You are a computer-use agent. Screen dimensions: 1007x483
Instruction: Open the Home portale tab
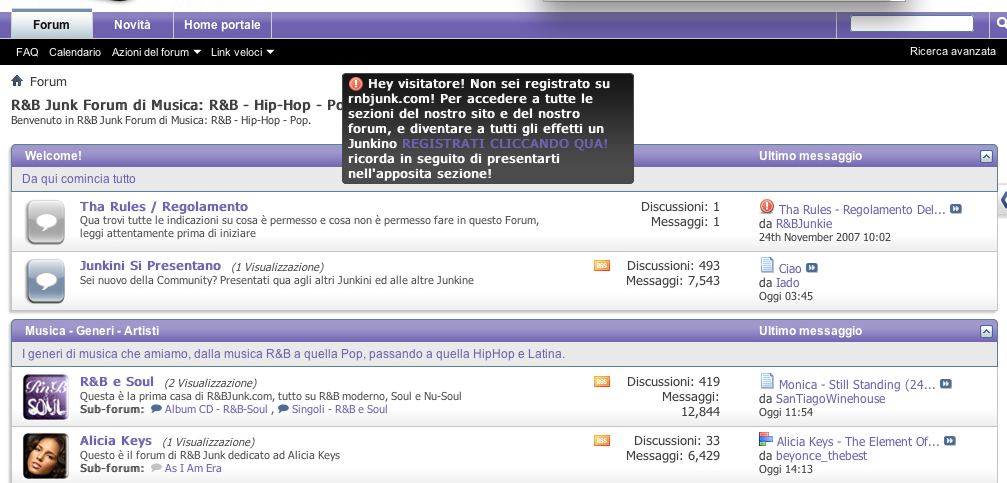(x=222, y=24)
